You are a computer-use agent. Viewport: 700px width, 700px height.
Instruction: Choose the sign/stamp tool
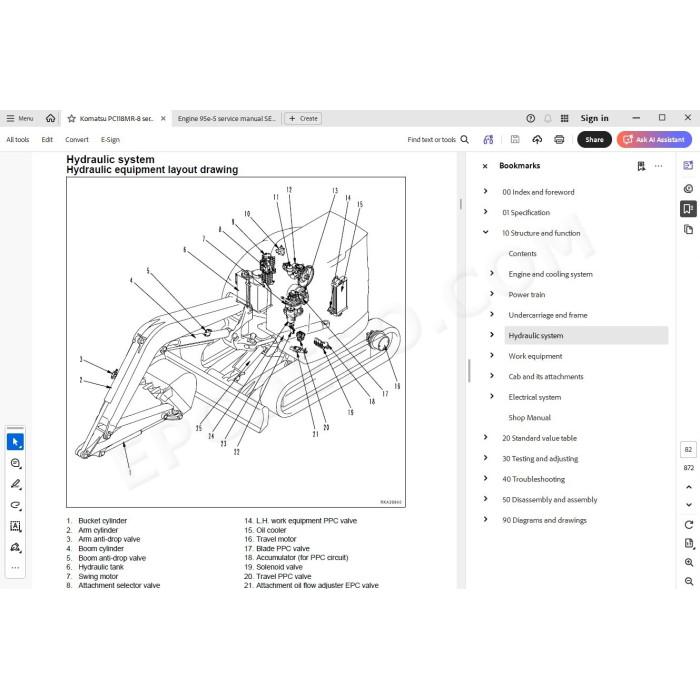[x=16, y=547]
